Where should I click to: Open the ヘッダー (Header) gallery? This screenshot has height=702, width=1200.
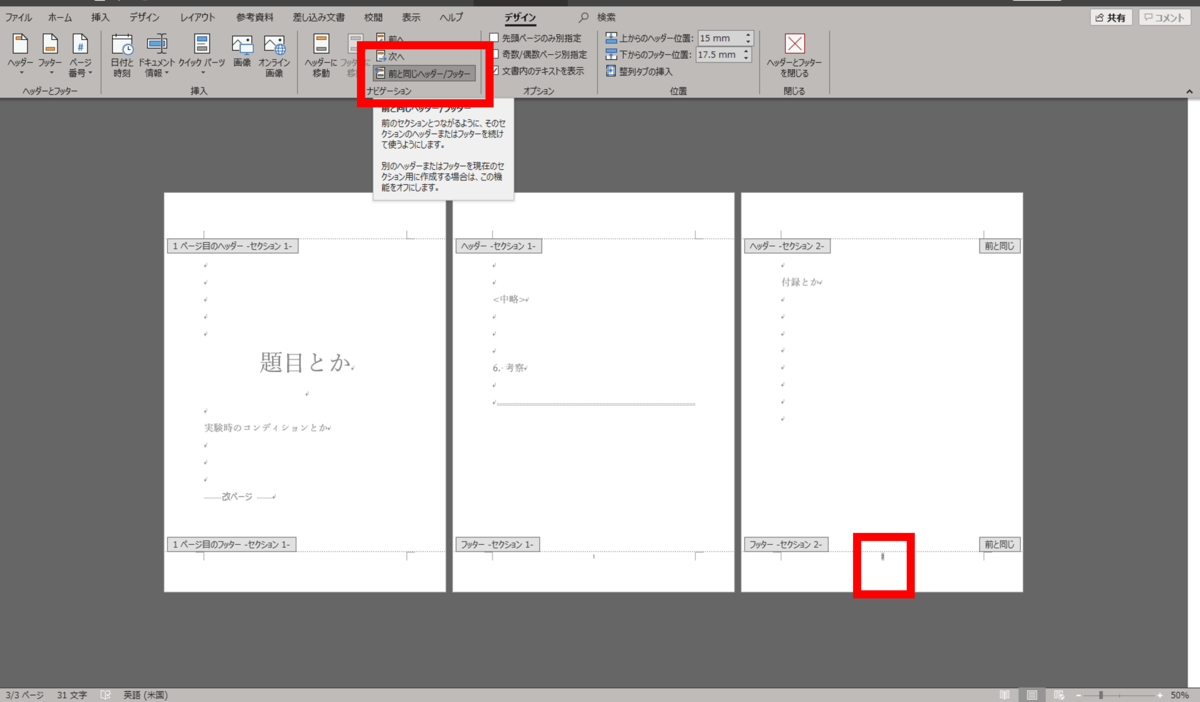pyautogui.click(x=20, y=56)
